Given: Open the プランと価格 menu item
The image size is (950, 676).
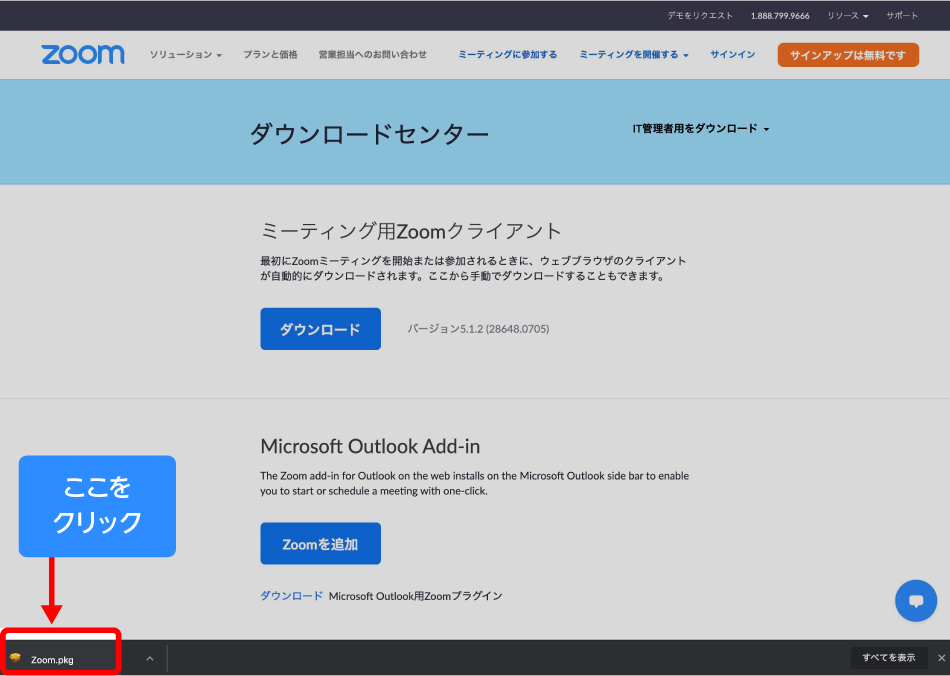Looking at the screenshot, I should tap(270, 55).
